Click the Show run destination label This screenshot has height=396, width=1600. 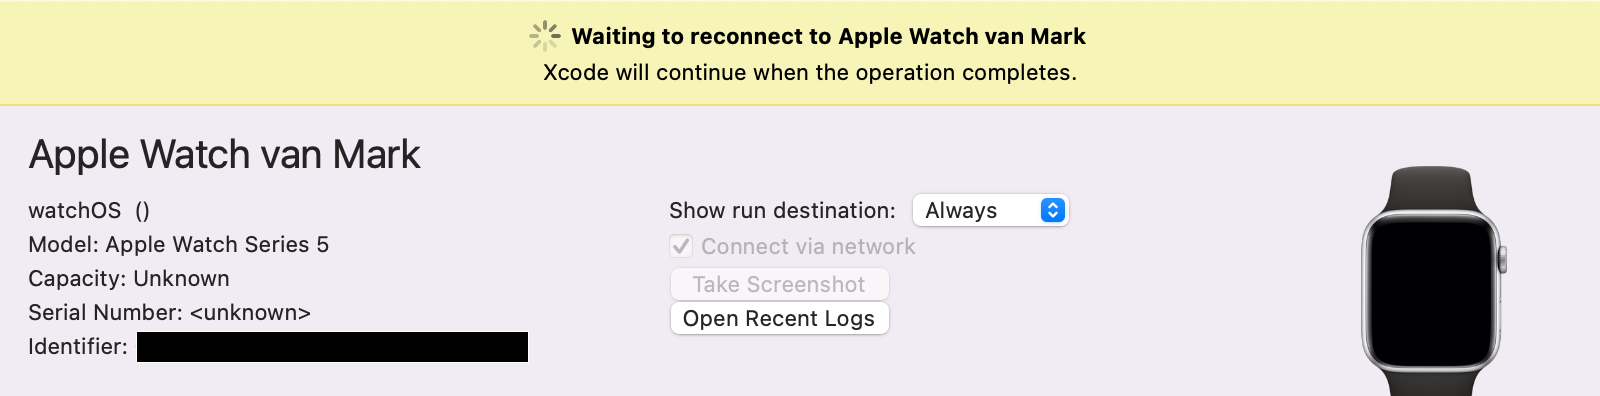pyautogui.click(x=782, y=210)
